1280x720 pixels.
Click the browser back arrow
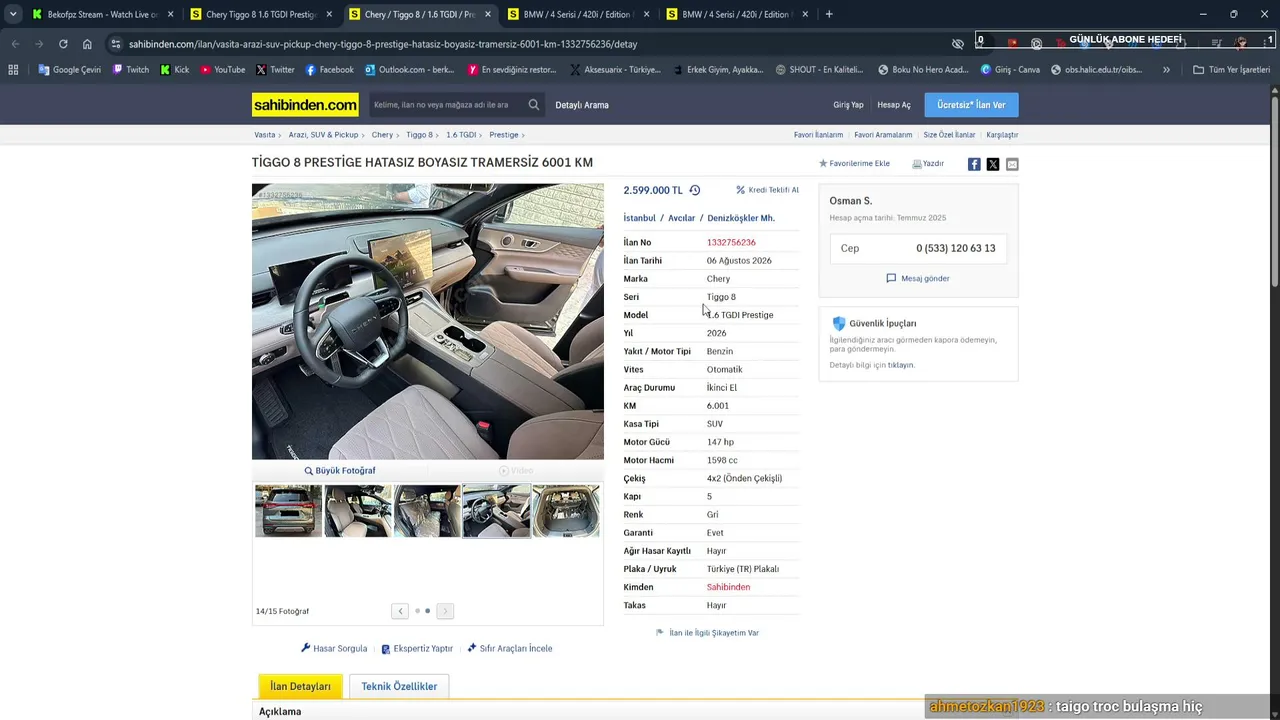(15, 44)
